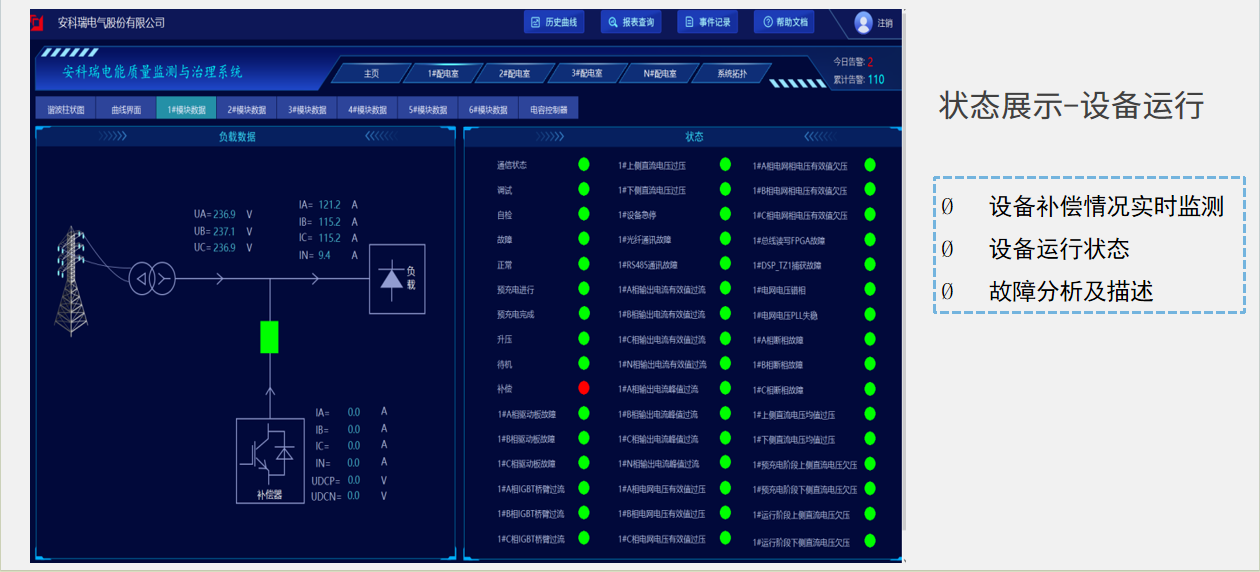
Task: Click 1#C相电网电压有效值过压 indicator light
Action: pos(726,538)
